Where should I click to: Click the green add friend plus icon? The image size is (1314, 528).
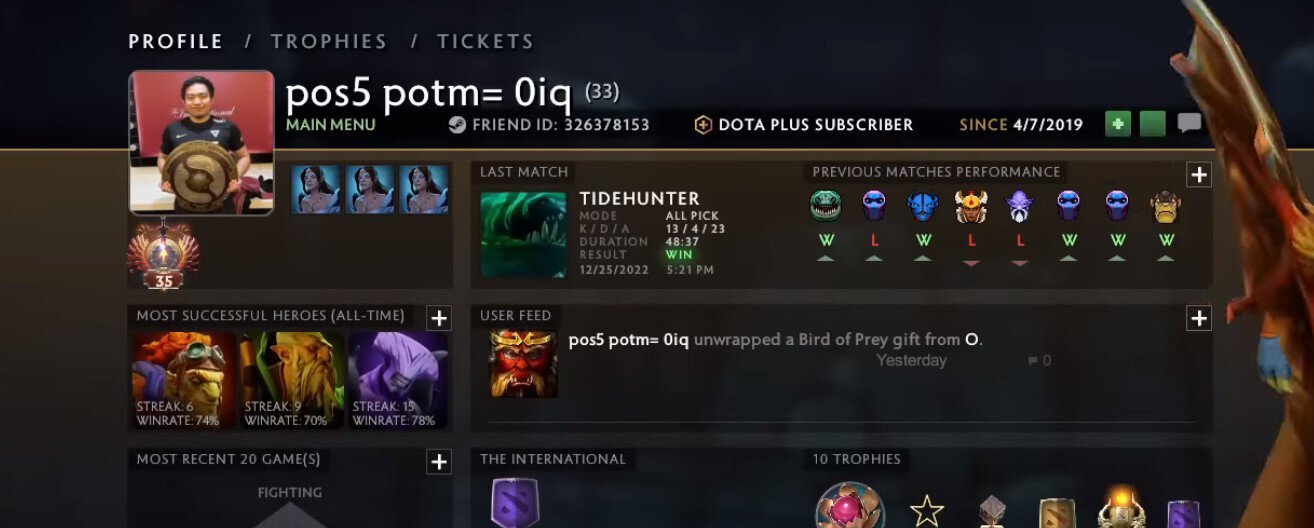tap(1118, 124)
